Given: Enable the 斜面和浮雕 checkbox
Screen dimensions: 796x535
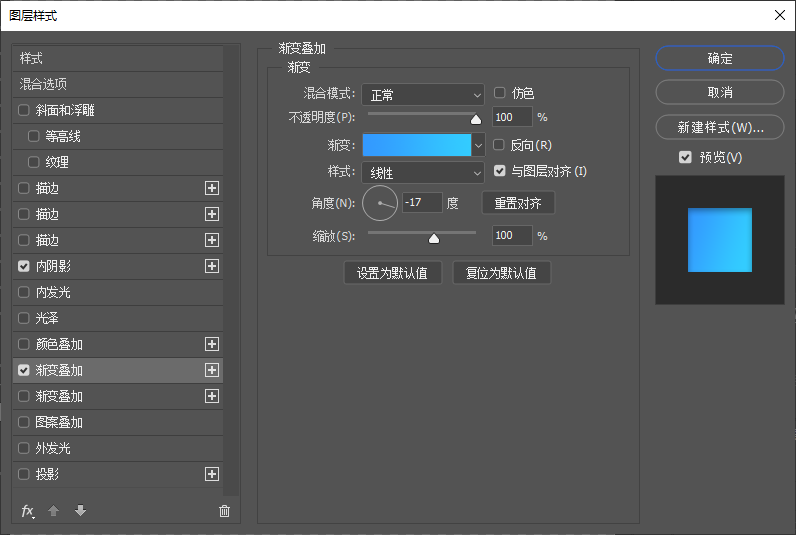Looking at the screenshot, I should (x=24, y=110).
